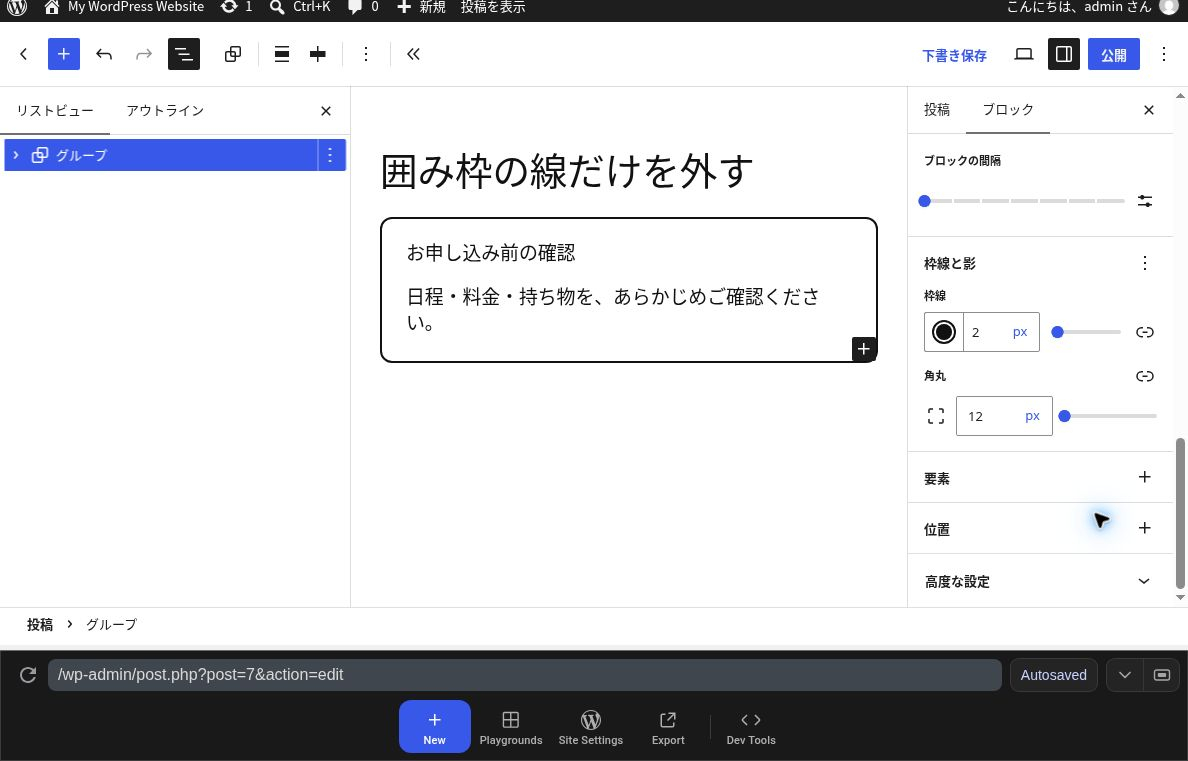The image size is (1188, 761).
Task: Click the Group block icon in toolbar
Action: (x=233, y=54)
